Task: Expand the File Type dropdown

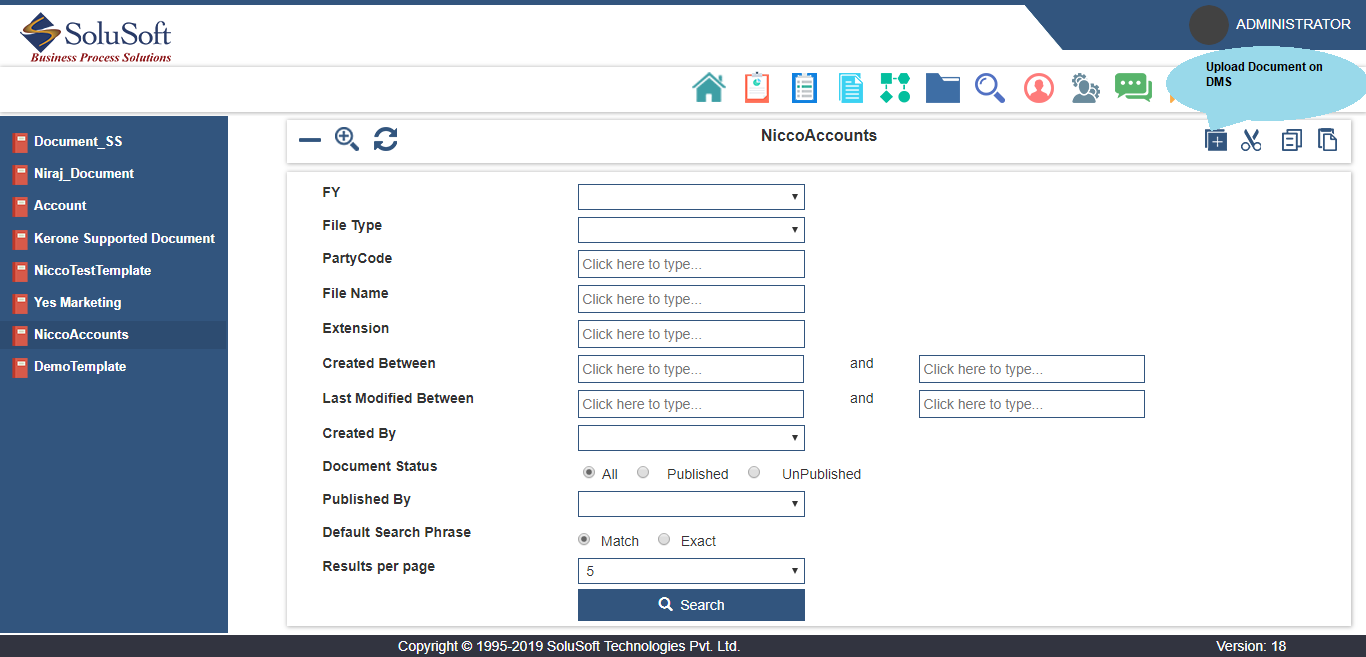Action: (691, 230)
